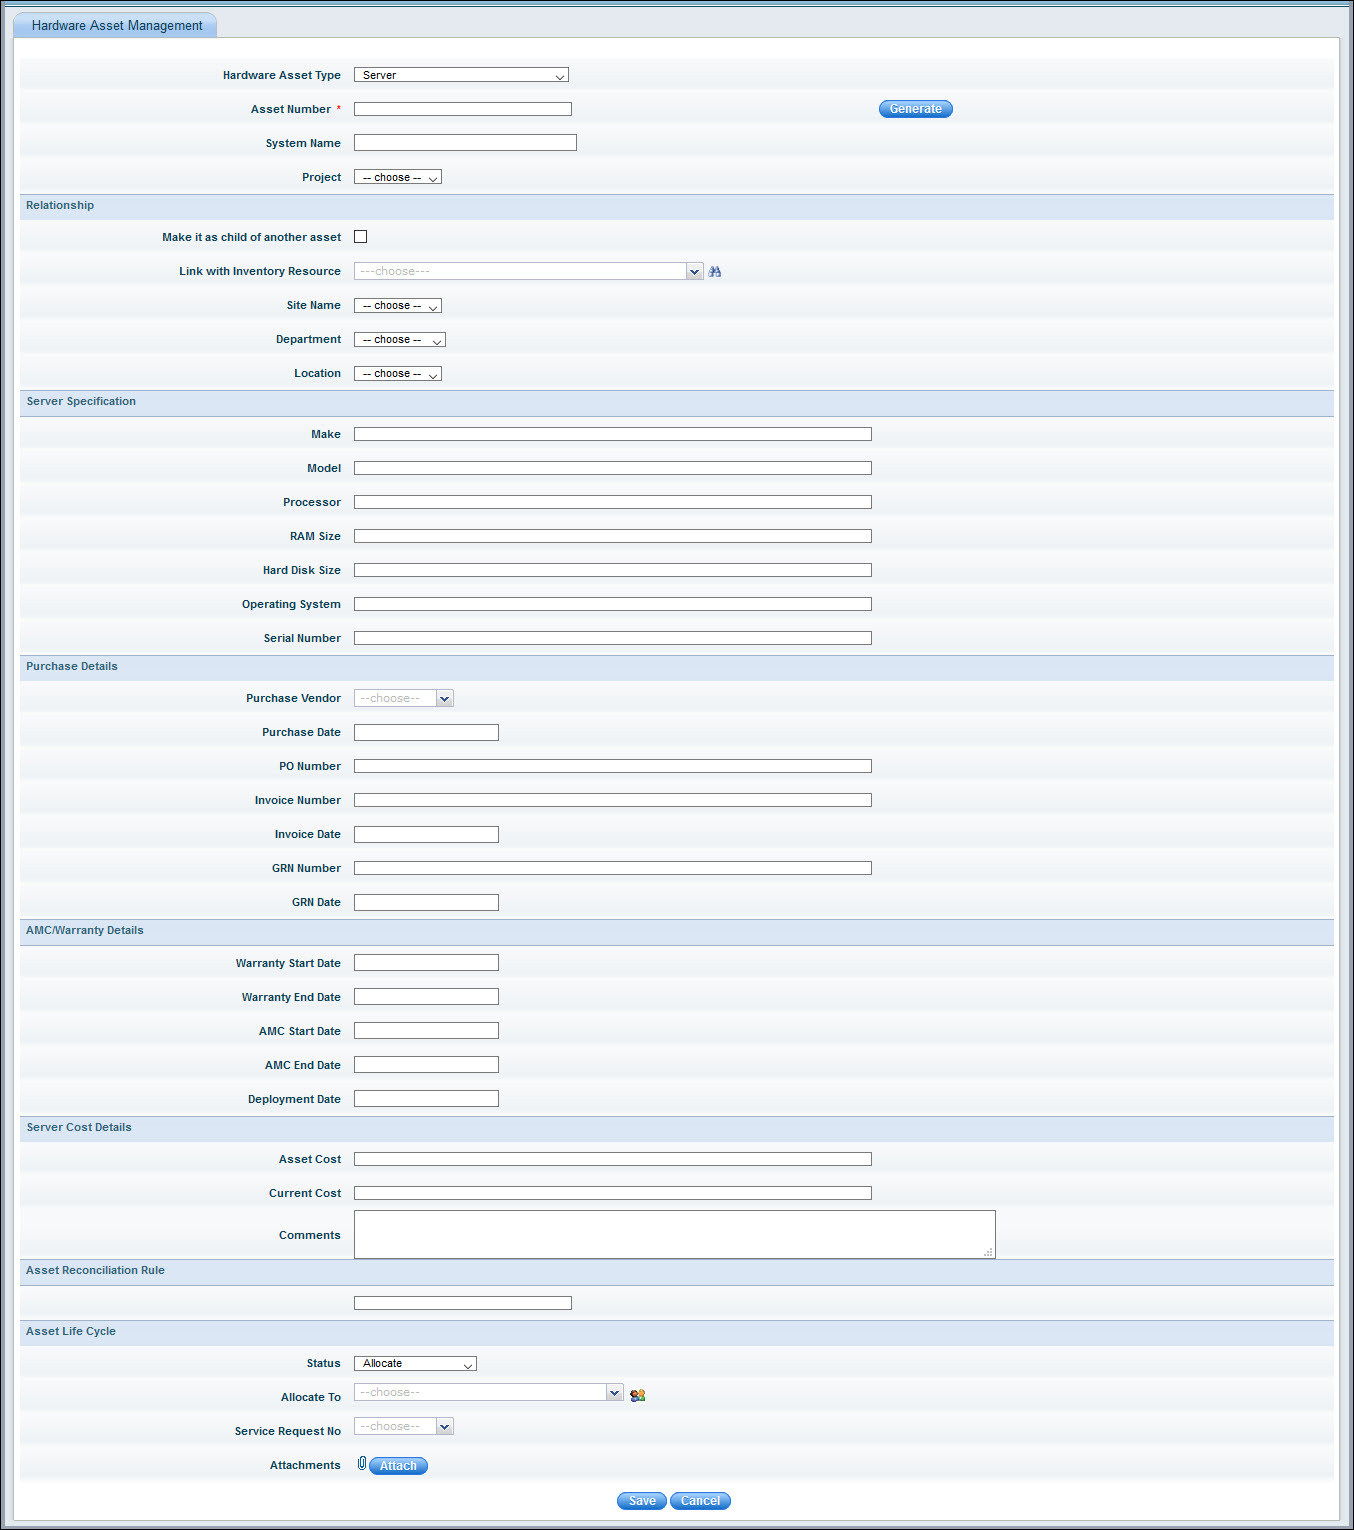Select the Hardware Asset Management tab

(116, 26)
